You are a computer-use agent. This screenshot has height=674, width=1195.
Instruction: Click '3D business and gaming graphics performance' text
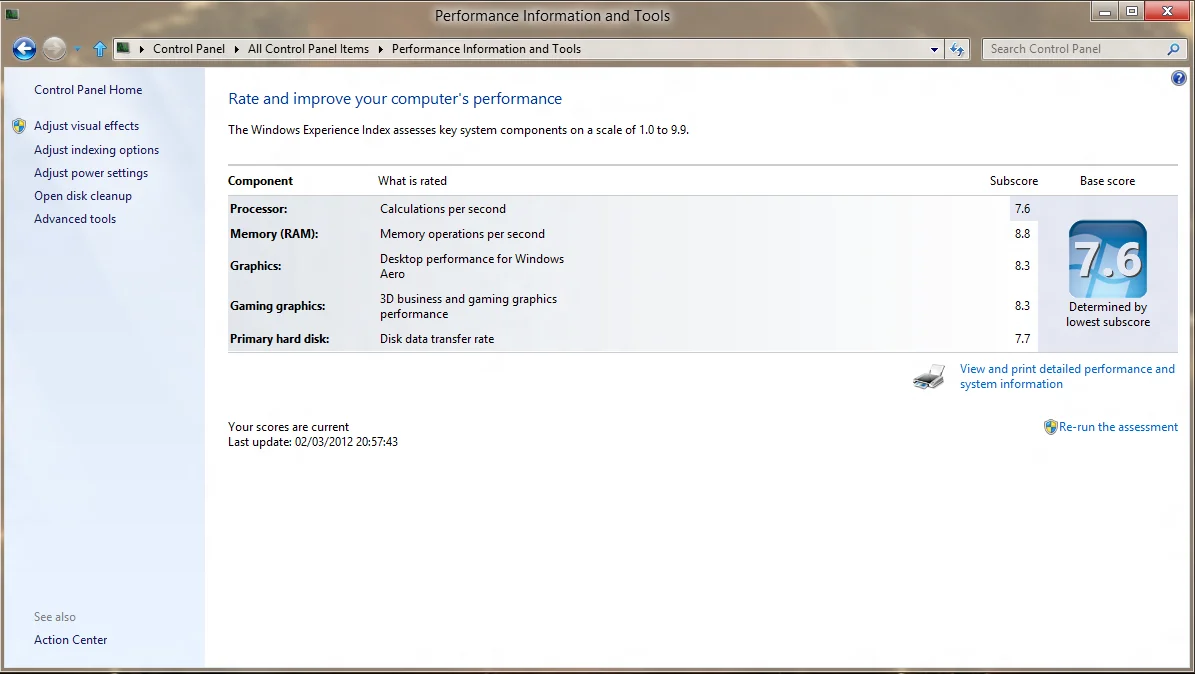coord(468,307)
